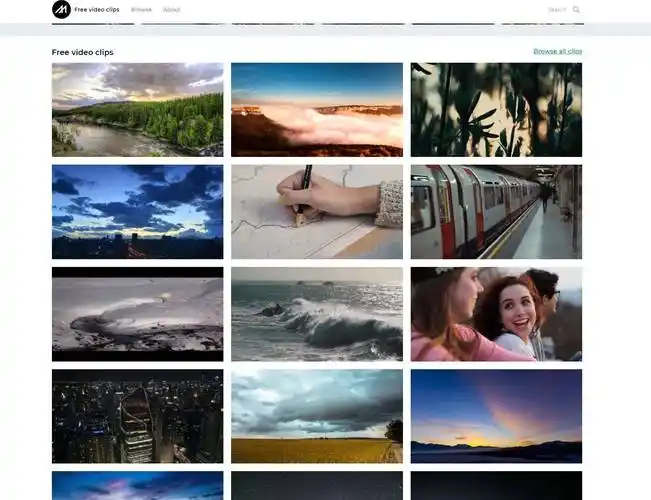Open the snowy crater landscape clip
This screenshot has width=651, height=500.
137,314
